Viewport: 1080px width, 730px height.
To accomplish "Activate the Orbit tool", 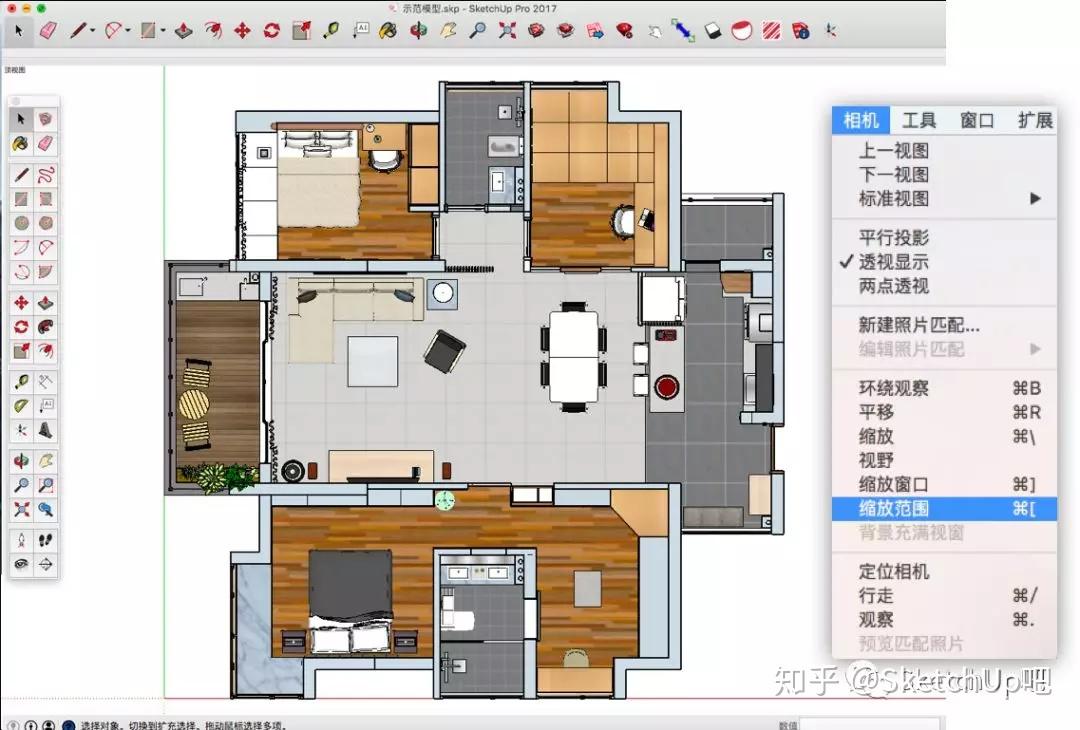I will (417, 31).
